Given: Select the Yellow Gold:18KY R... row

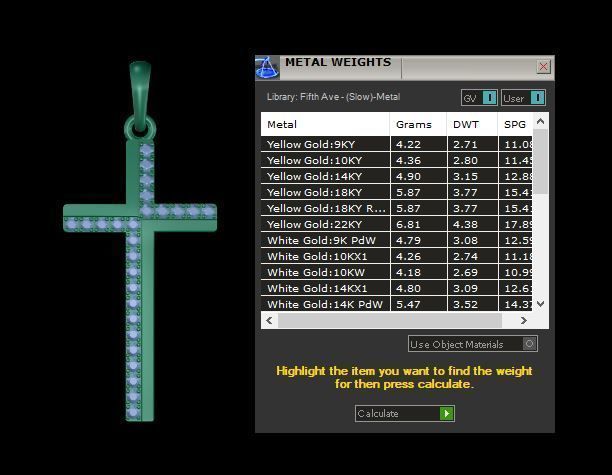Looking at the screenshot, I should point(397,208).
